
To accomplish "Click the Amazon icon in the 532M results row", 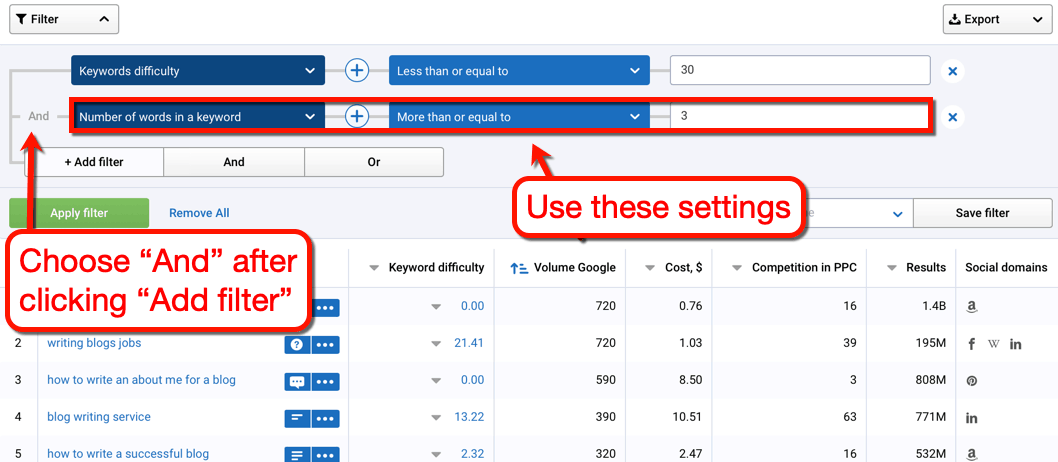I will pos(972,455).
